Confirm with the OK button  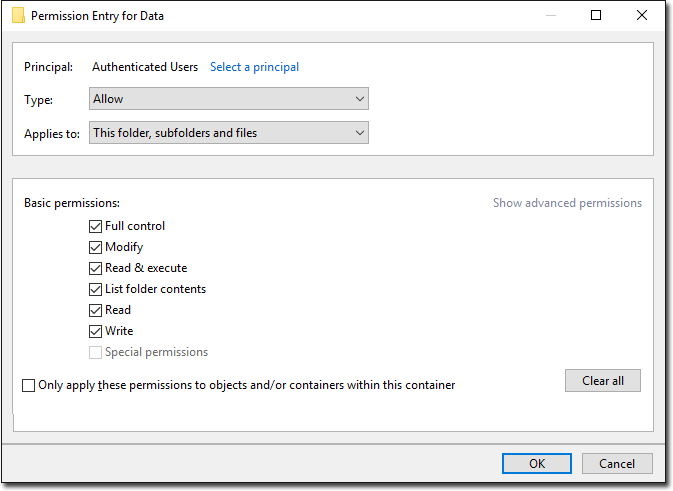click(537, 464)
